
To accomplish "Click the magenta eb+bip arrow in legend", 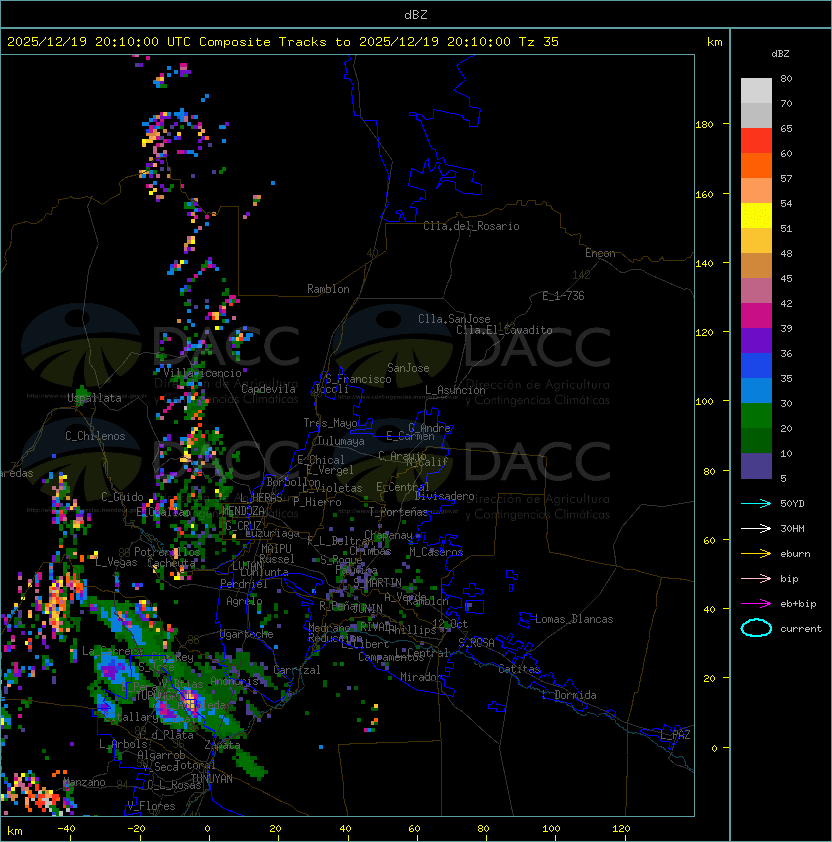I will click(756, 604).
